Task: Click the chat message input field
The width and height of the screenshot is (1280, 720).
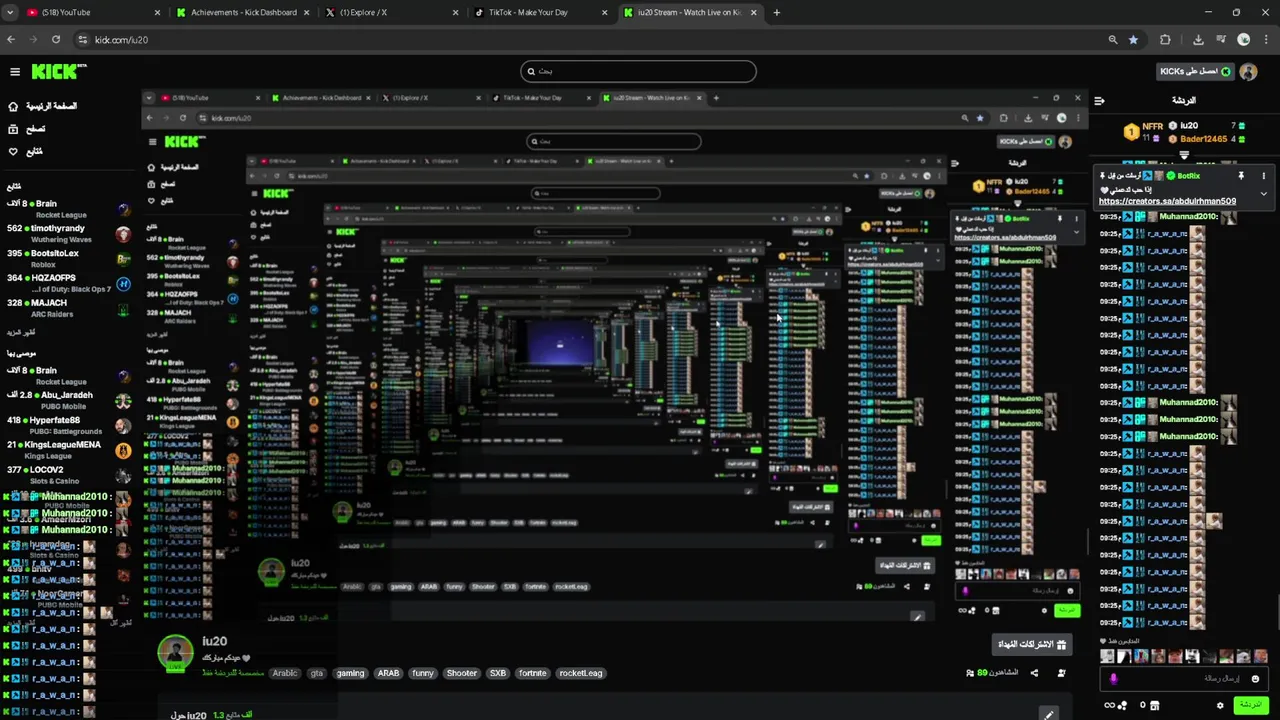Action: [x=1182, y=679]
